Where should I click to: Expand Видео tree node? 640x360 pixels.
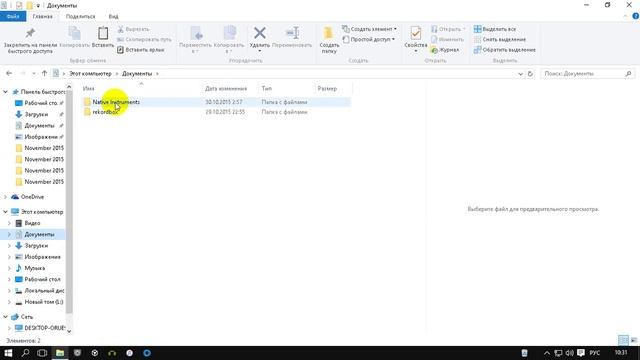[9, 223]
